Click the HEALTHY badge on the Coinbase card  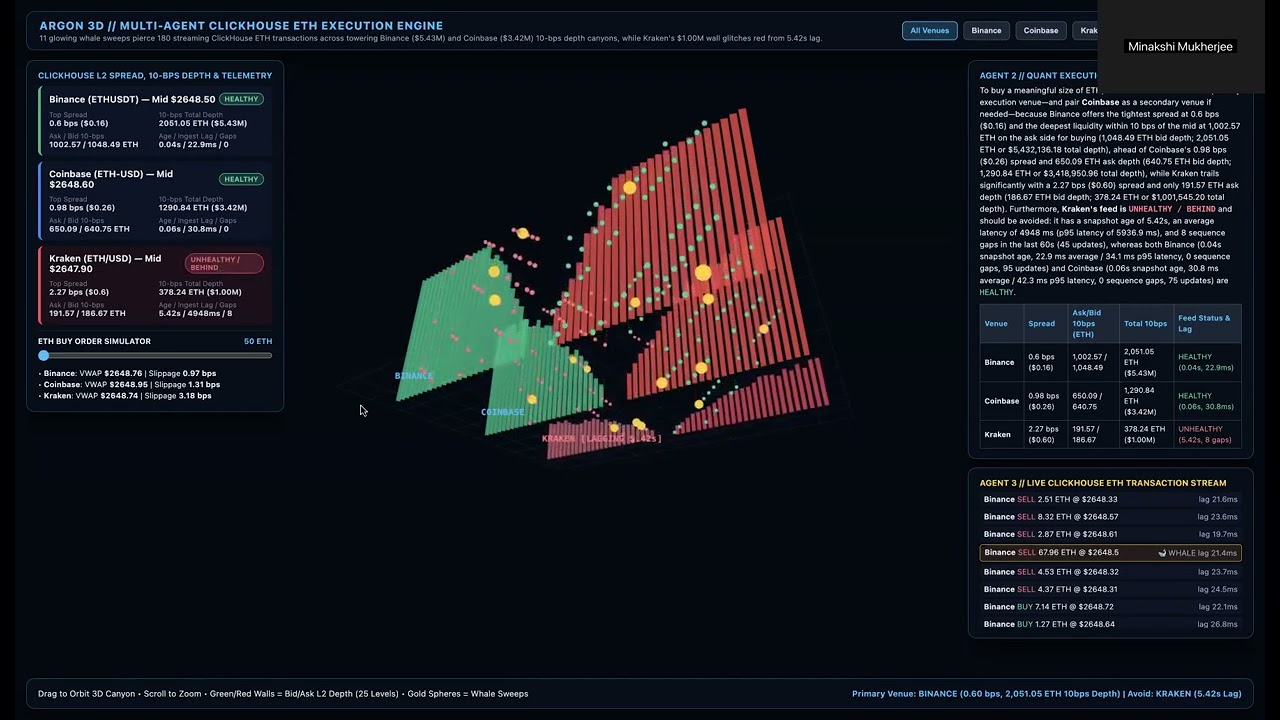pyautogui.click(x=241, y=179)
